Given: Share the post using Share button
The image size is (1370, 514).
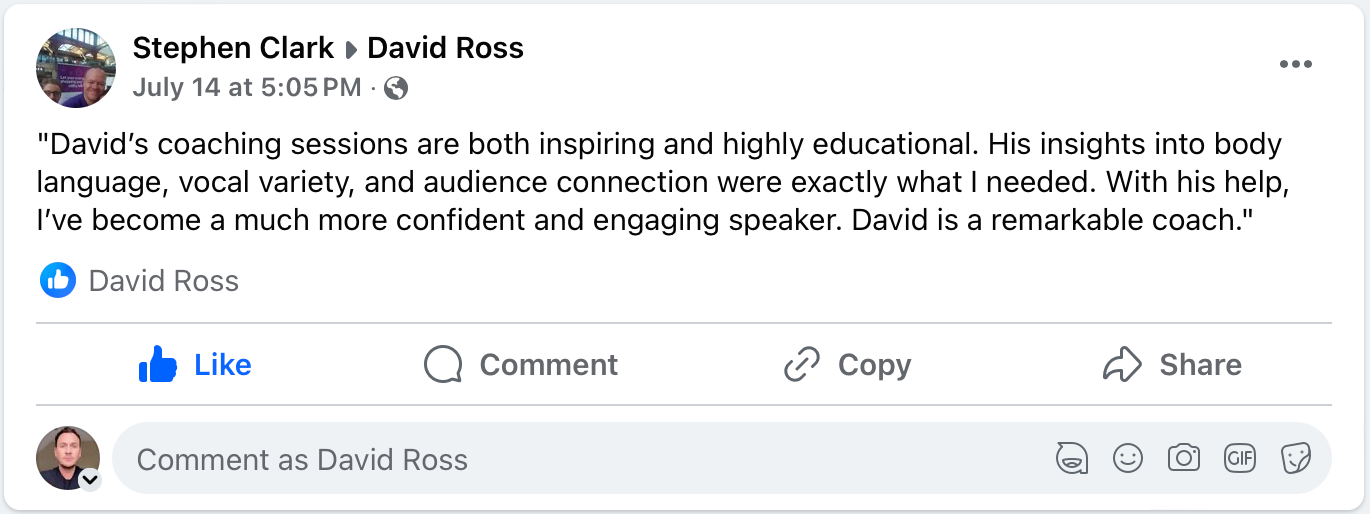Looking at the screenshot, I should [x=1172, y=365].
